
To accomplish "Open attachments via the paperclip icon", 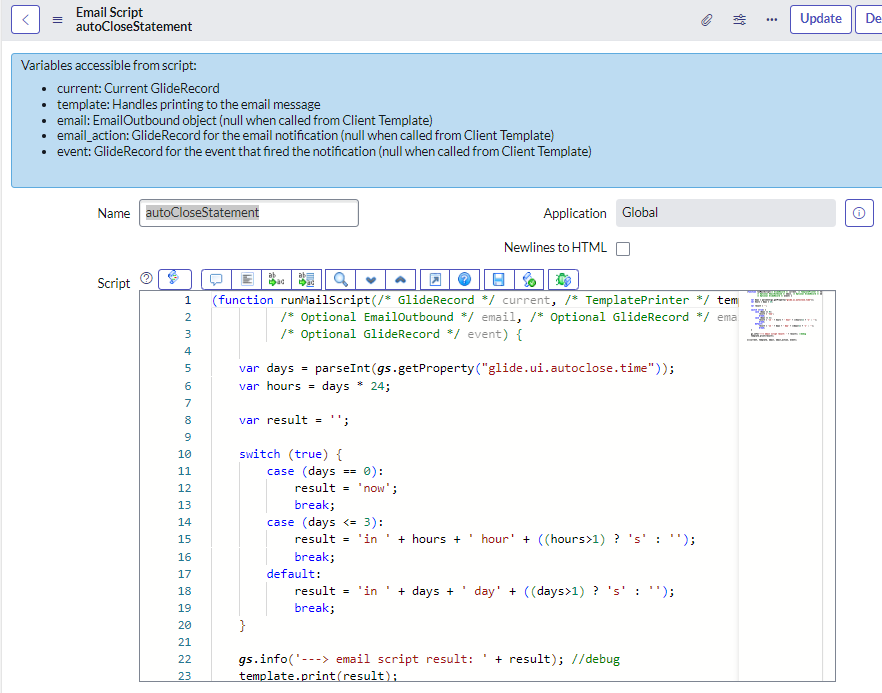I will (706, 20).
